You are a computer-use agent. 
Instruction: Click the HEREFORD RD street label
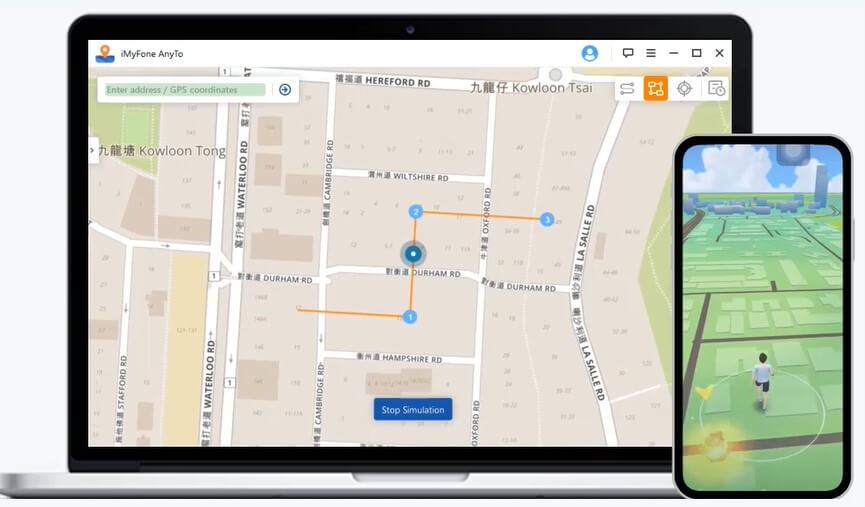[x=382, y=81]
